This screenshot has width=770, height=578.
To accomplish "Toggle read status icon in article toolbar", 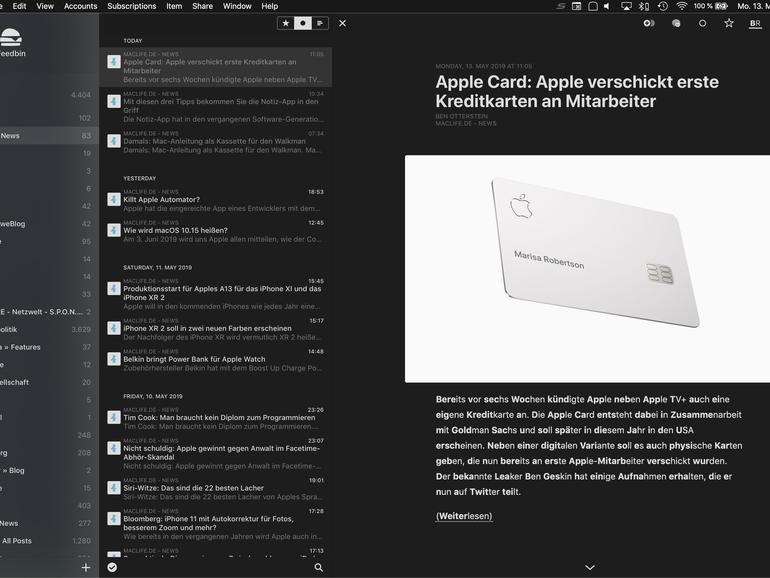I will (x=649, y=23).
